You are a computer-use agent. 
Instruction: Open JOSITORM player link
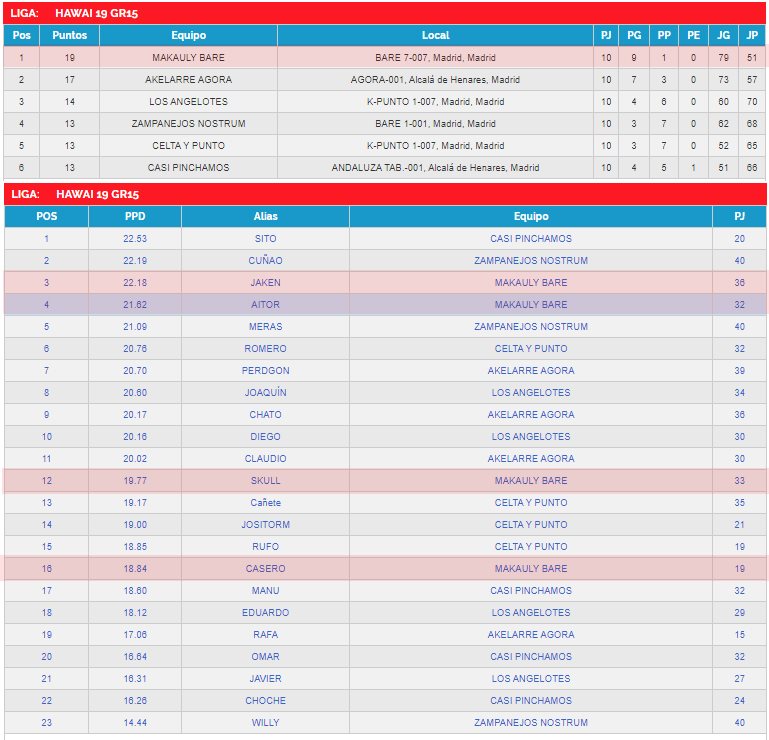tap(265, 525)
